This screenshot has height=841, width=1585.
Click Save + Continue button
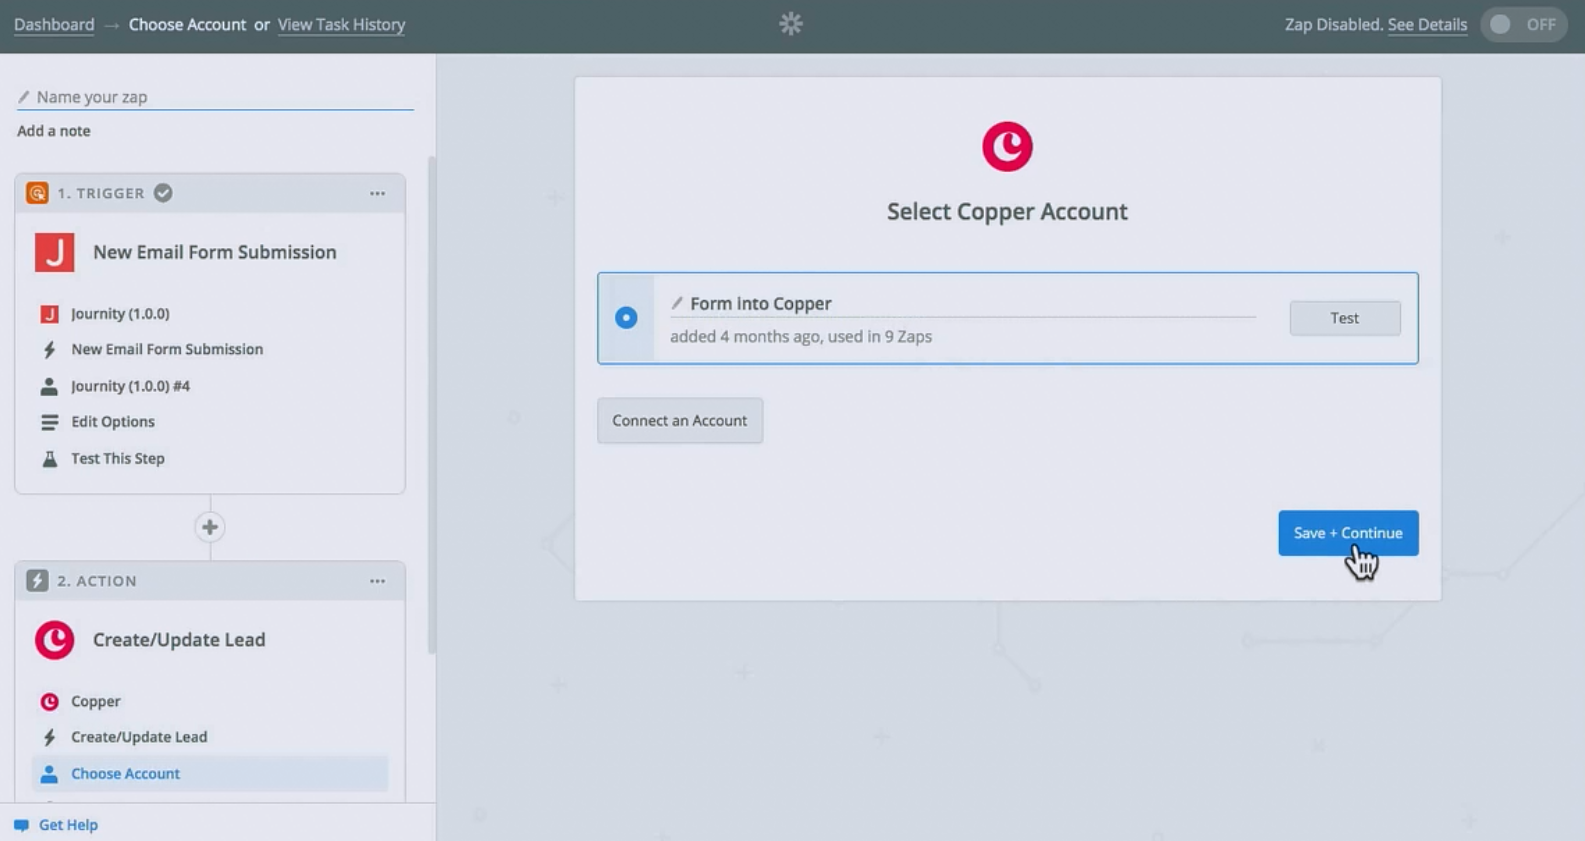tap(1348, 533)
